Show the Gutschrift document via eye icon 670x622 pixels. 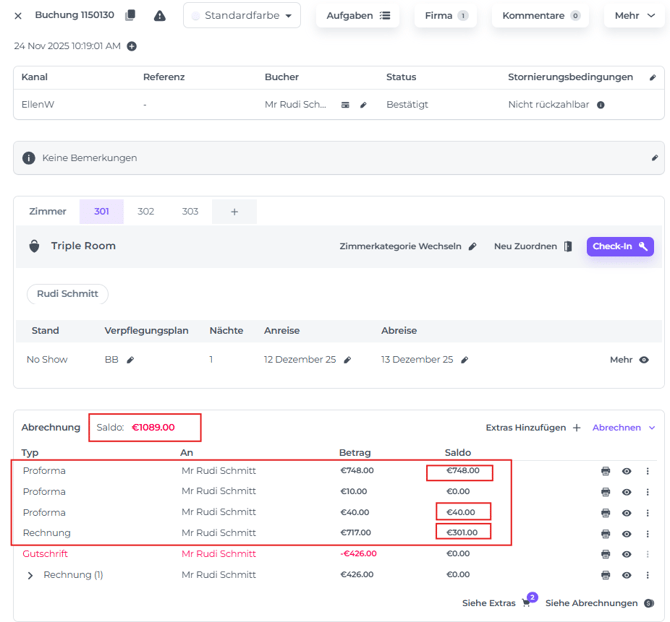tap(627, 554)
